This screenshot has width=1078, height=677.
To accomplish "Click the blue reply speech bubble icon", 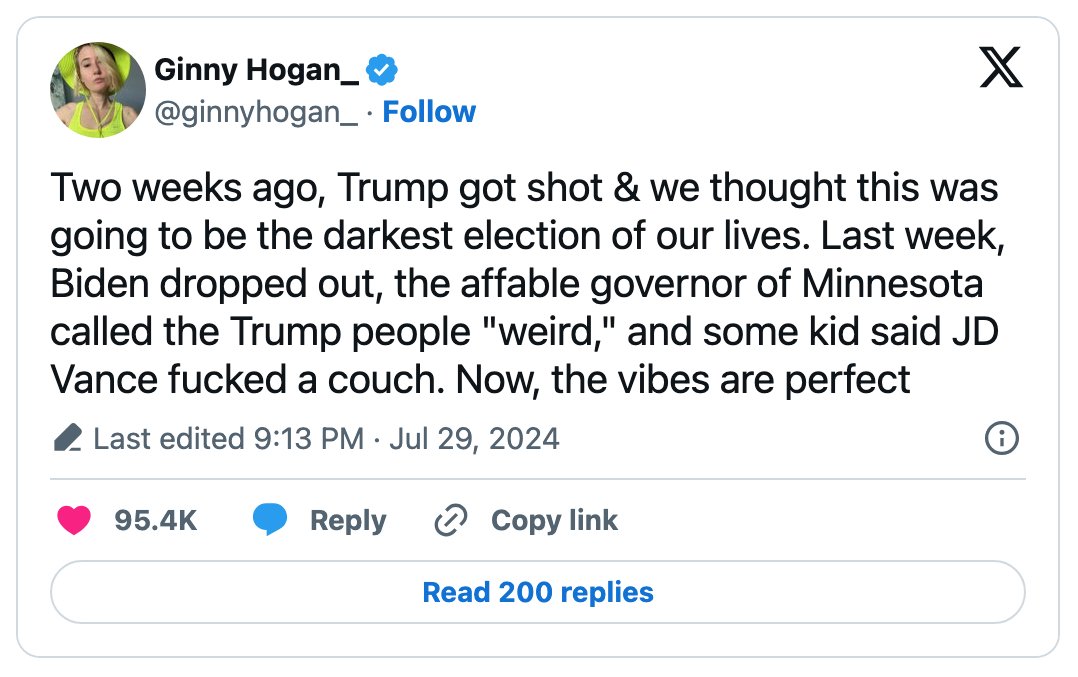I will click(x=270, y=520).
